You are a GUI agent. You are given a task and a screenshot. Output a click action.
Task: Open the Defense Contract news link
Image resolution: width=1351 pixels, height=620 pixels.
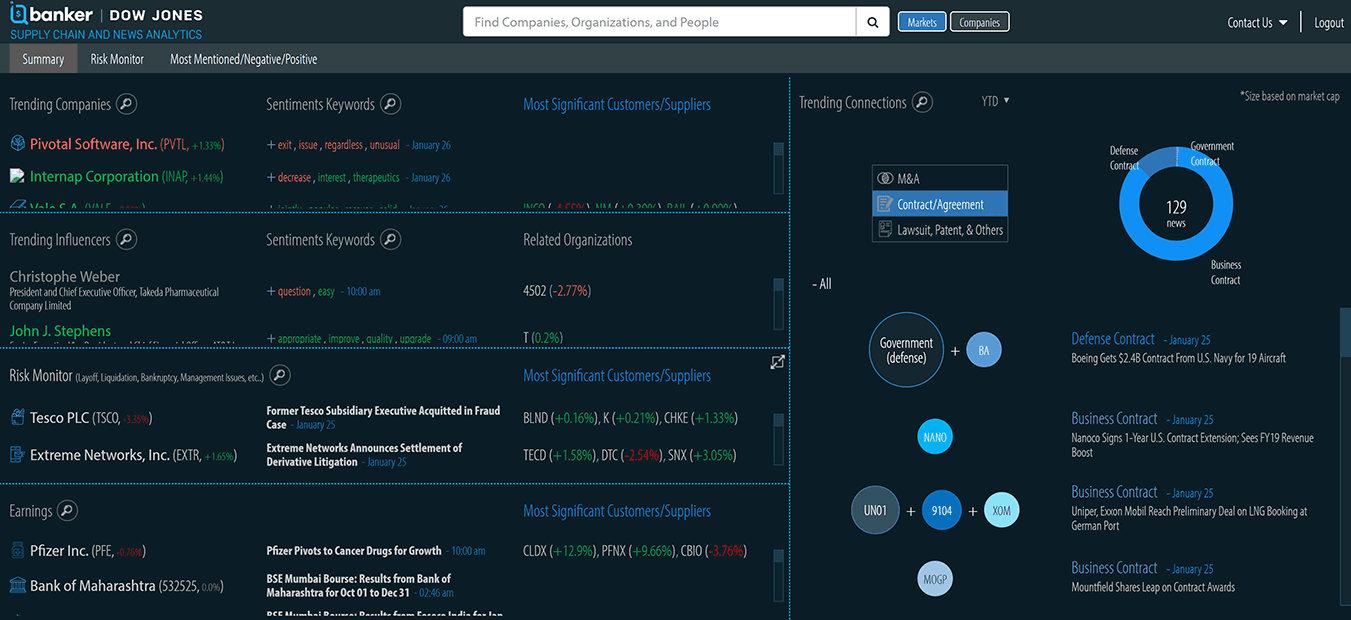[1113, 339]
